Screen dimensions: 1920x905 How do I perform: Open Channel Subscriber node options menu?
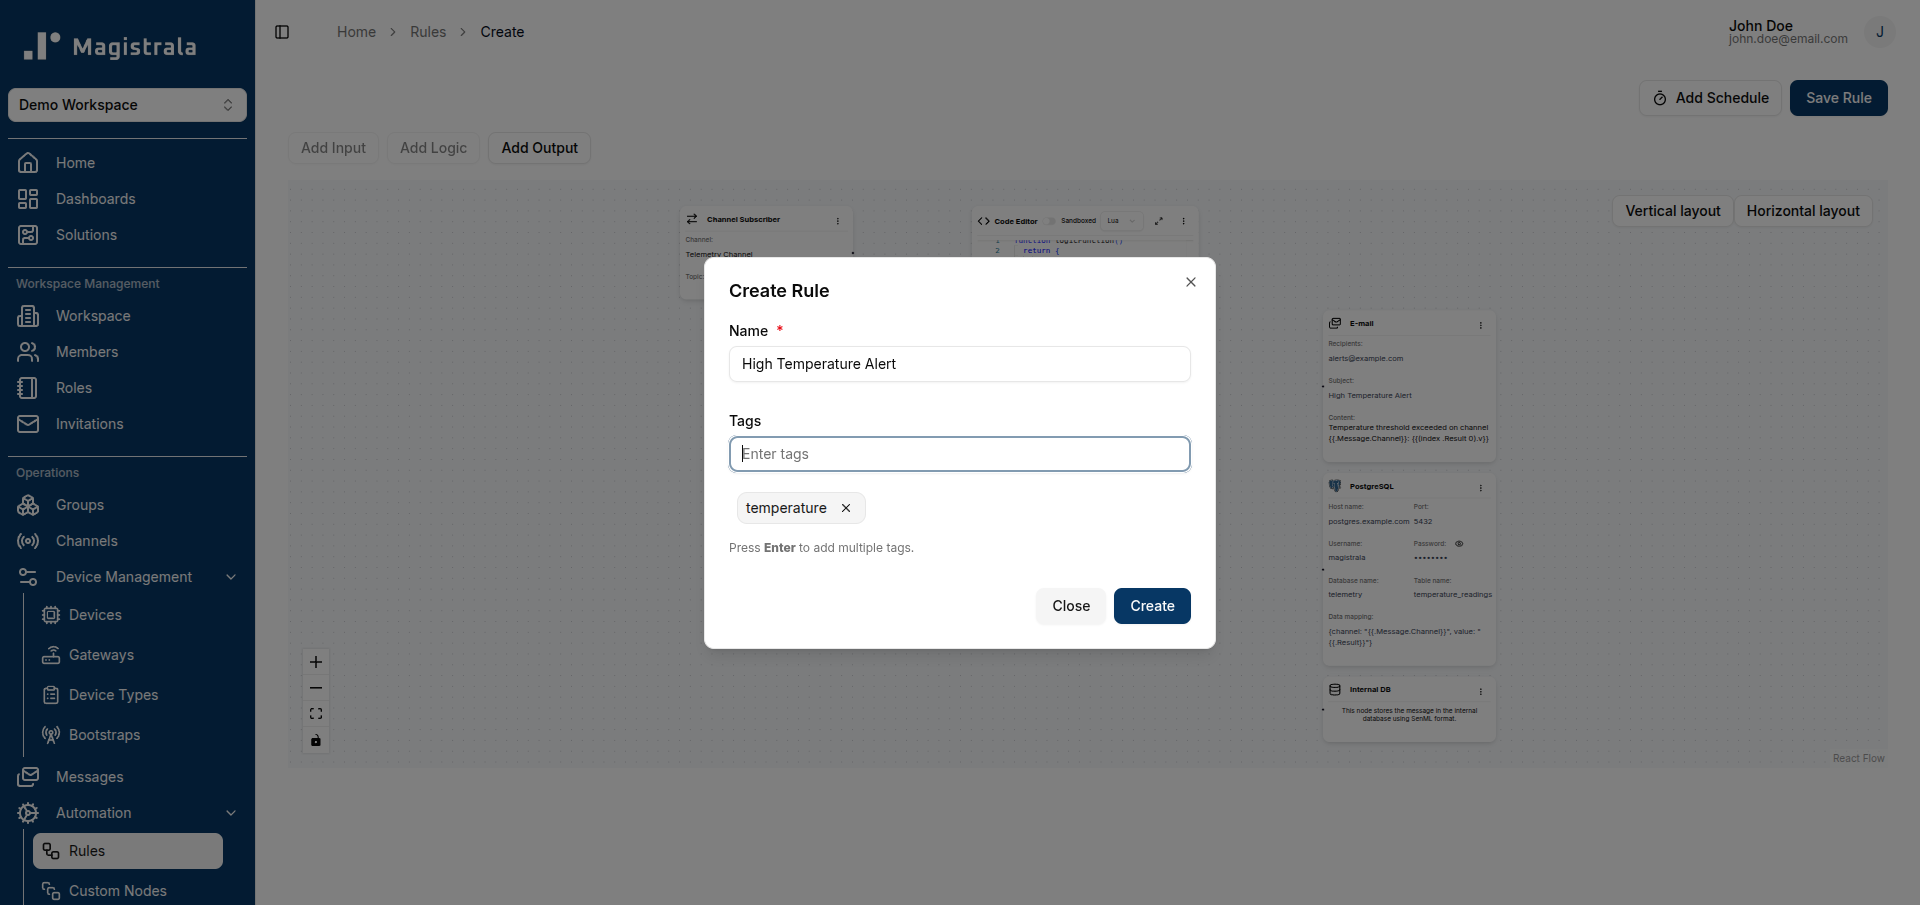click(x=838, y=221)
